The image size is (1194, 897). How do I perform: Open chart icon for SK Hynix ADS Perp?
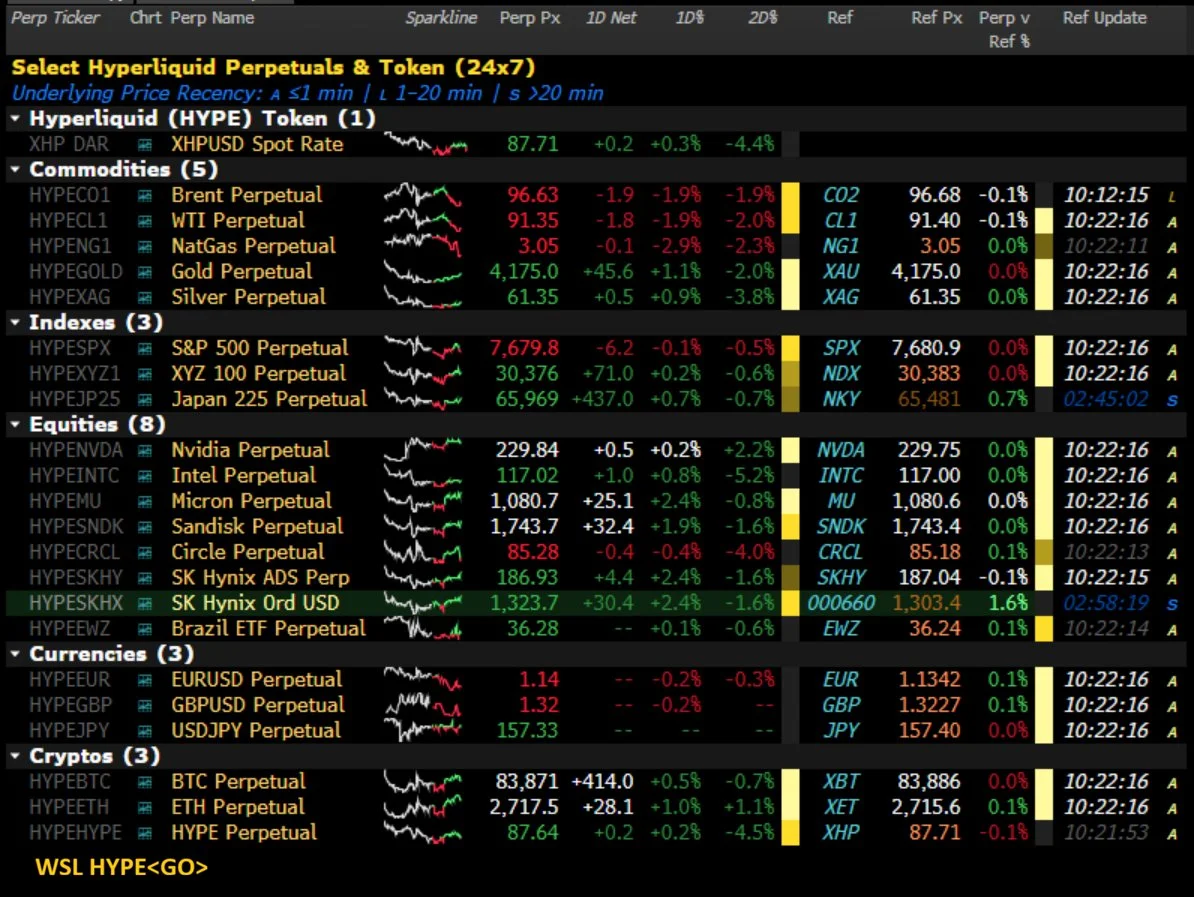point(145,578)
